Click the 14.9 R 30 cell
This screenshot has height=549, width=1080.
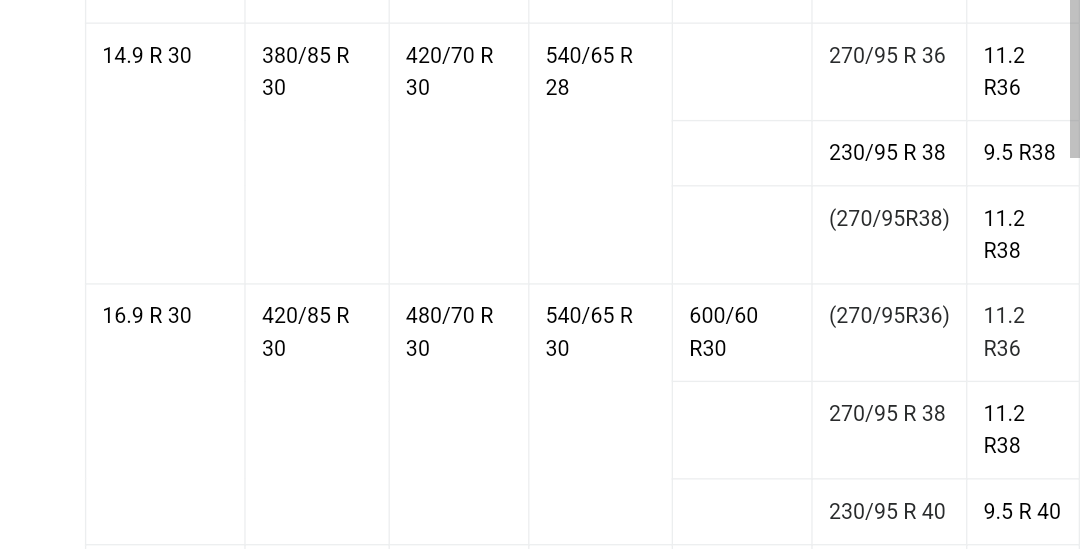tap(147, 56)
